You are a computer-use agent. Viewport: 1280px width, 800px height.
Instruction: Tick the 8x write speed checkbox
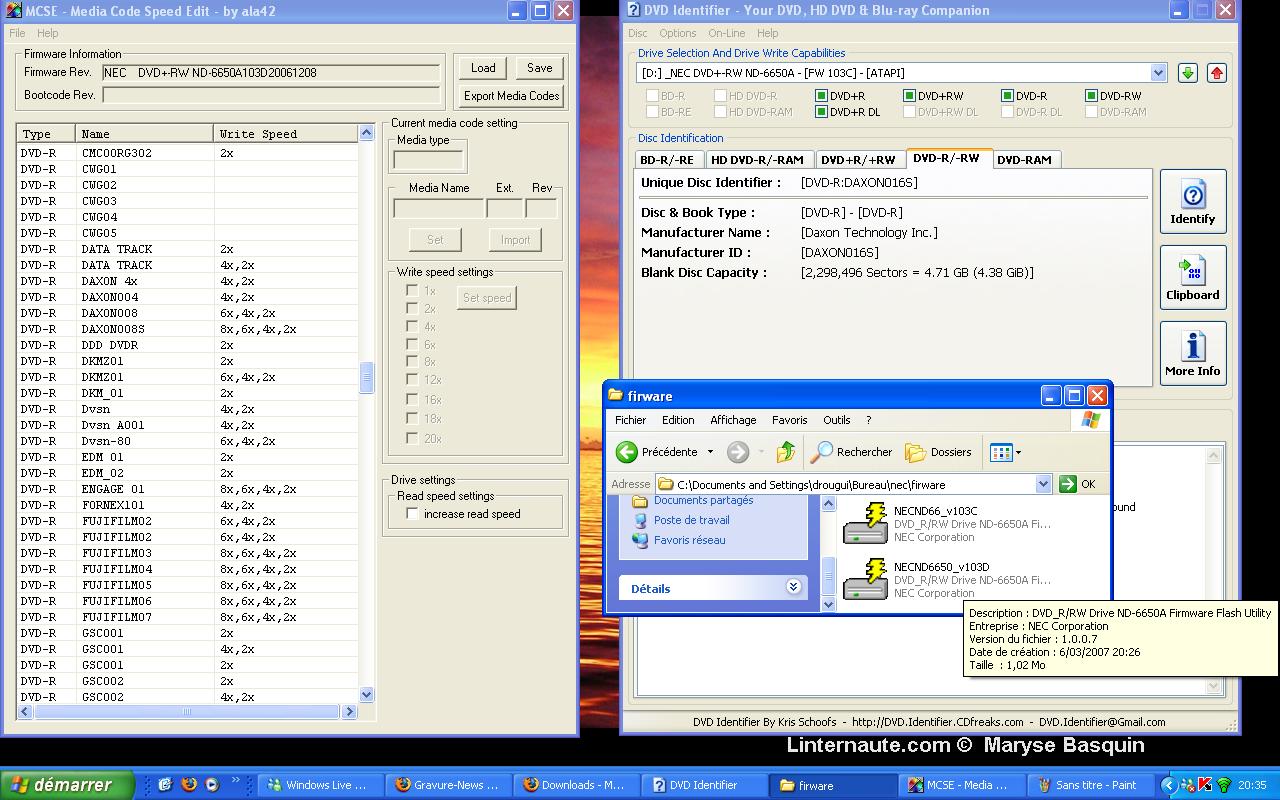[412, 362]
